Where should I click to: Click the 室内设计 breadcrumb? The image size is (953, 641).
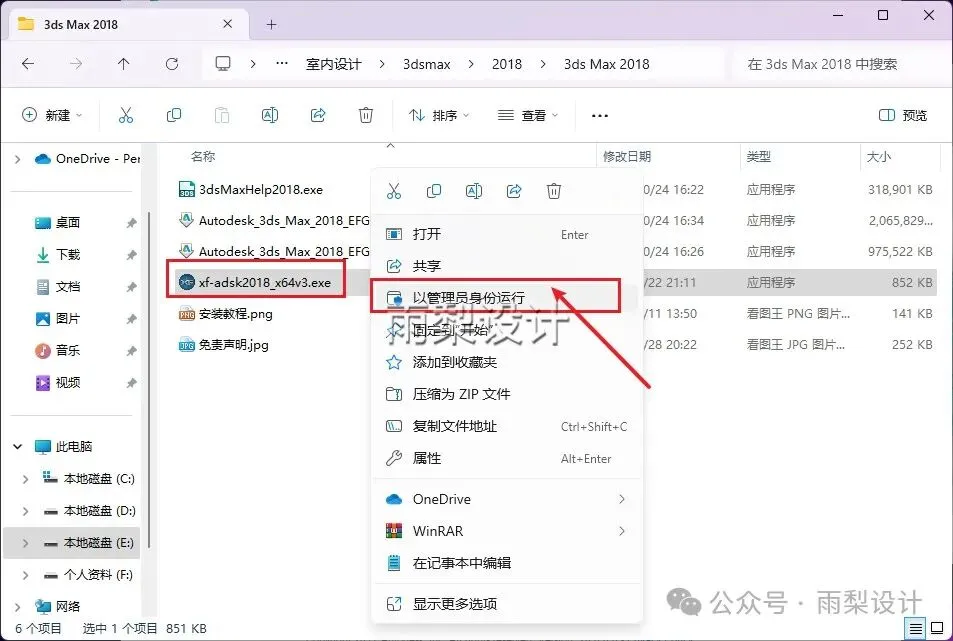click(x=334, y=64)
